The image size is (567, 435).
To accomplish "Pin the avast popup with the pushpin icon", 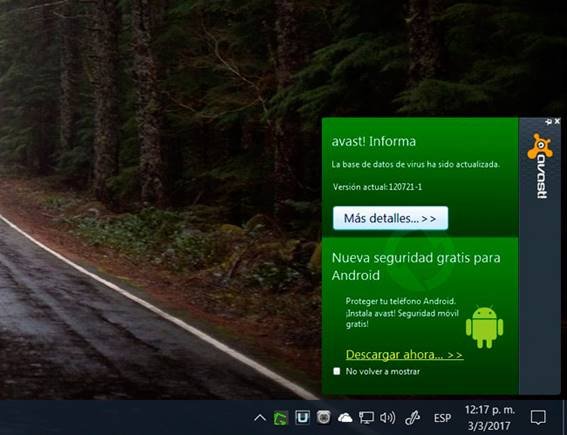I will pyautogui.click(x=549, y=122).
